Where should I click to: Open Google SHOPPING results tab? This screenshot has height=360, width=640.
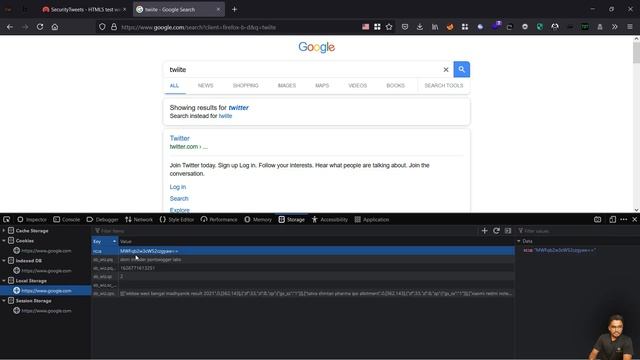pyautogui.click(x=245, y=86)
